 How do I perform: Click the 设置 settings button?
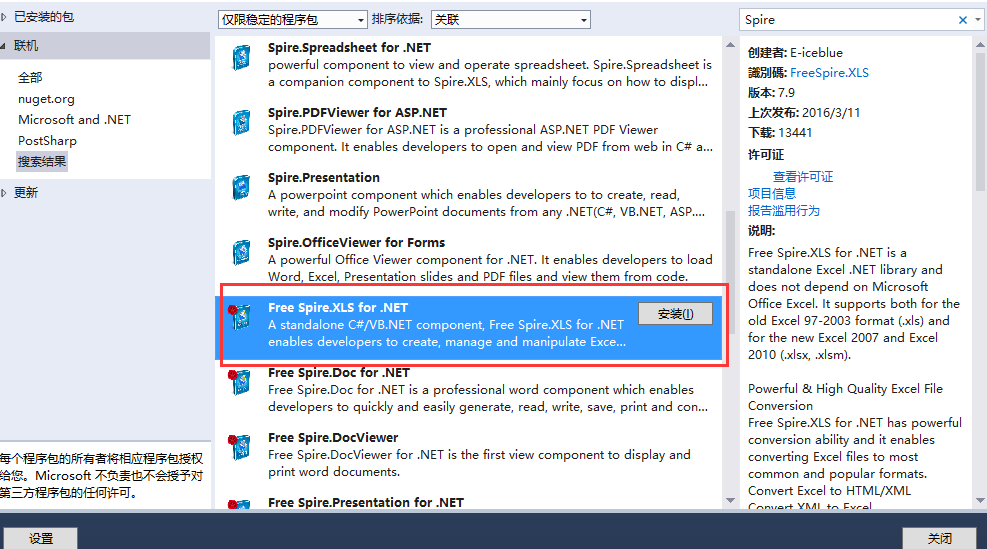(x=41, y=538)
